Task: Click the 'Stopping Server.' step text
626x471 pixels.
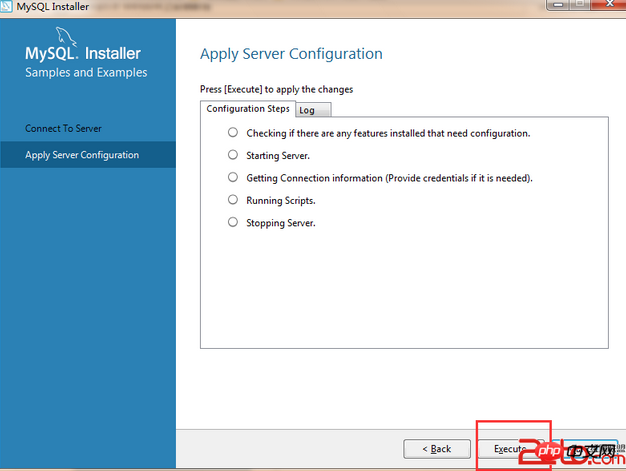Action: [x=281, y=223]
